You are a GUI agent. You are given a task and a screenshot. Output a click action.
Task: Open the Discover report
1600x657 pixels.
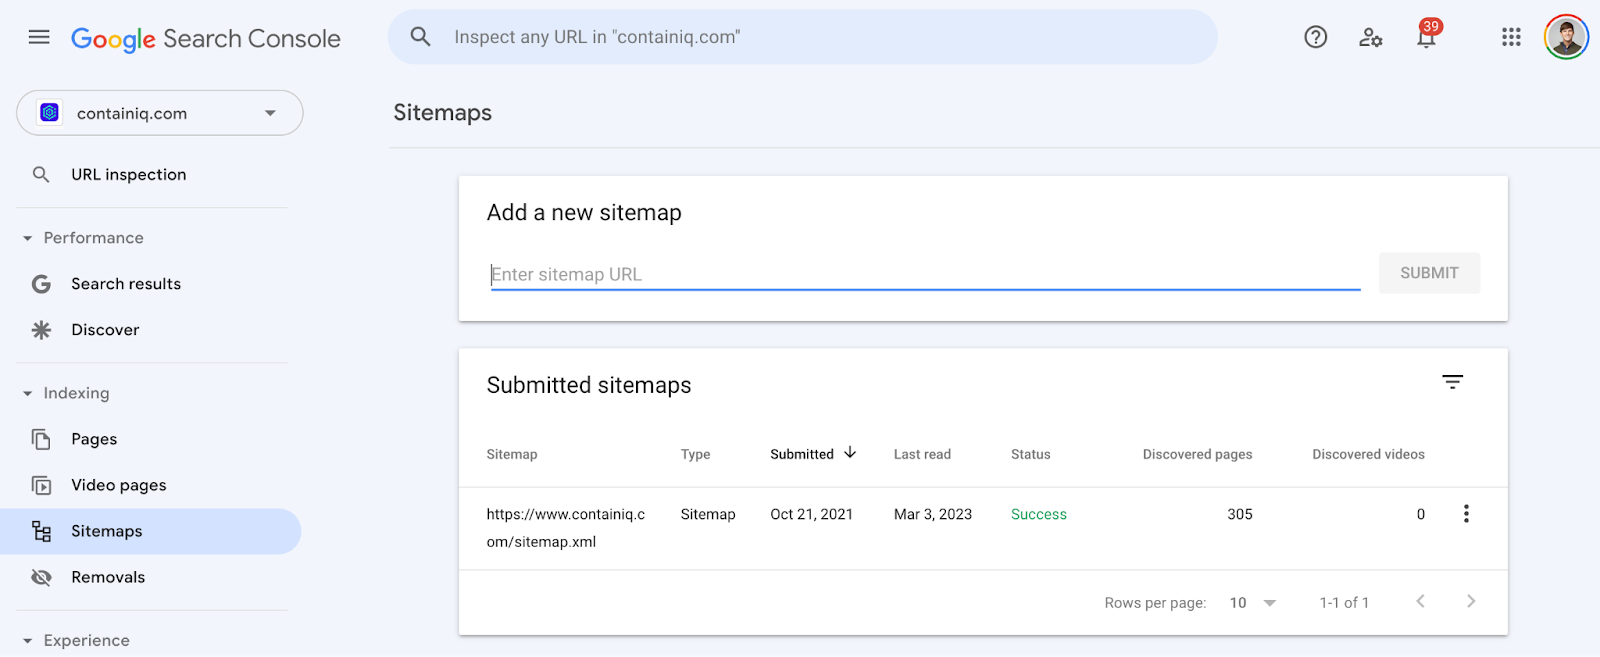coord(152,330)
